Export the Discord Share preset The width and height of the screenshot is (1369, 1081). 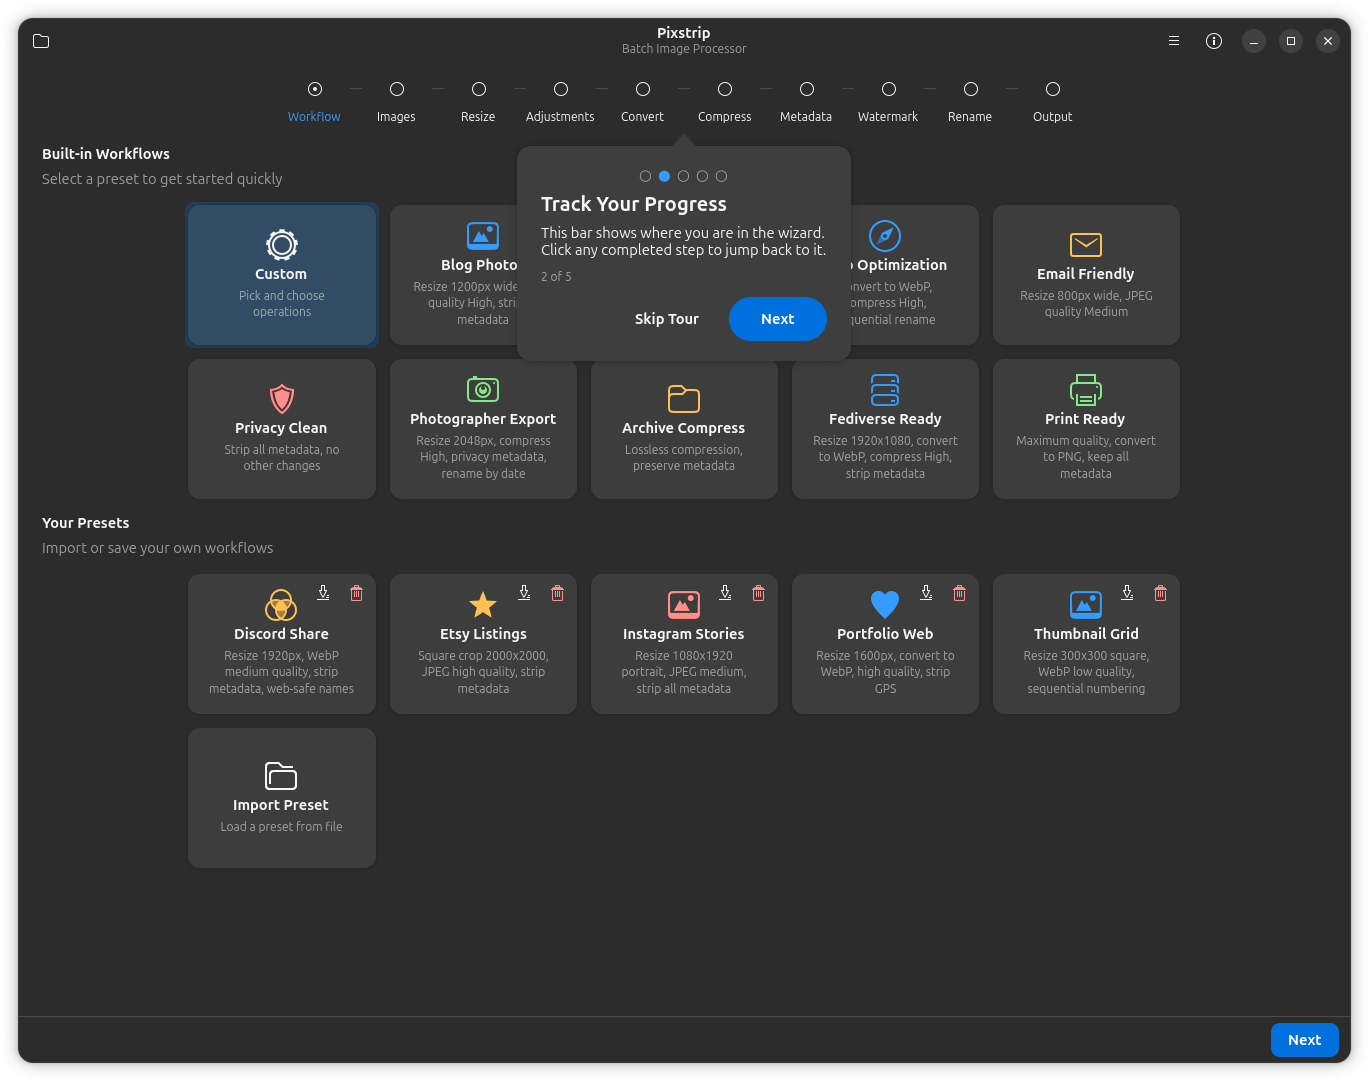[322, 593]
